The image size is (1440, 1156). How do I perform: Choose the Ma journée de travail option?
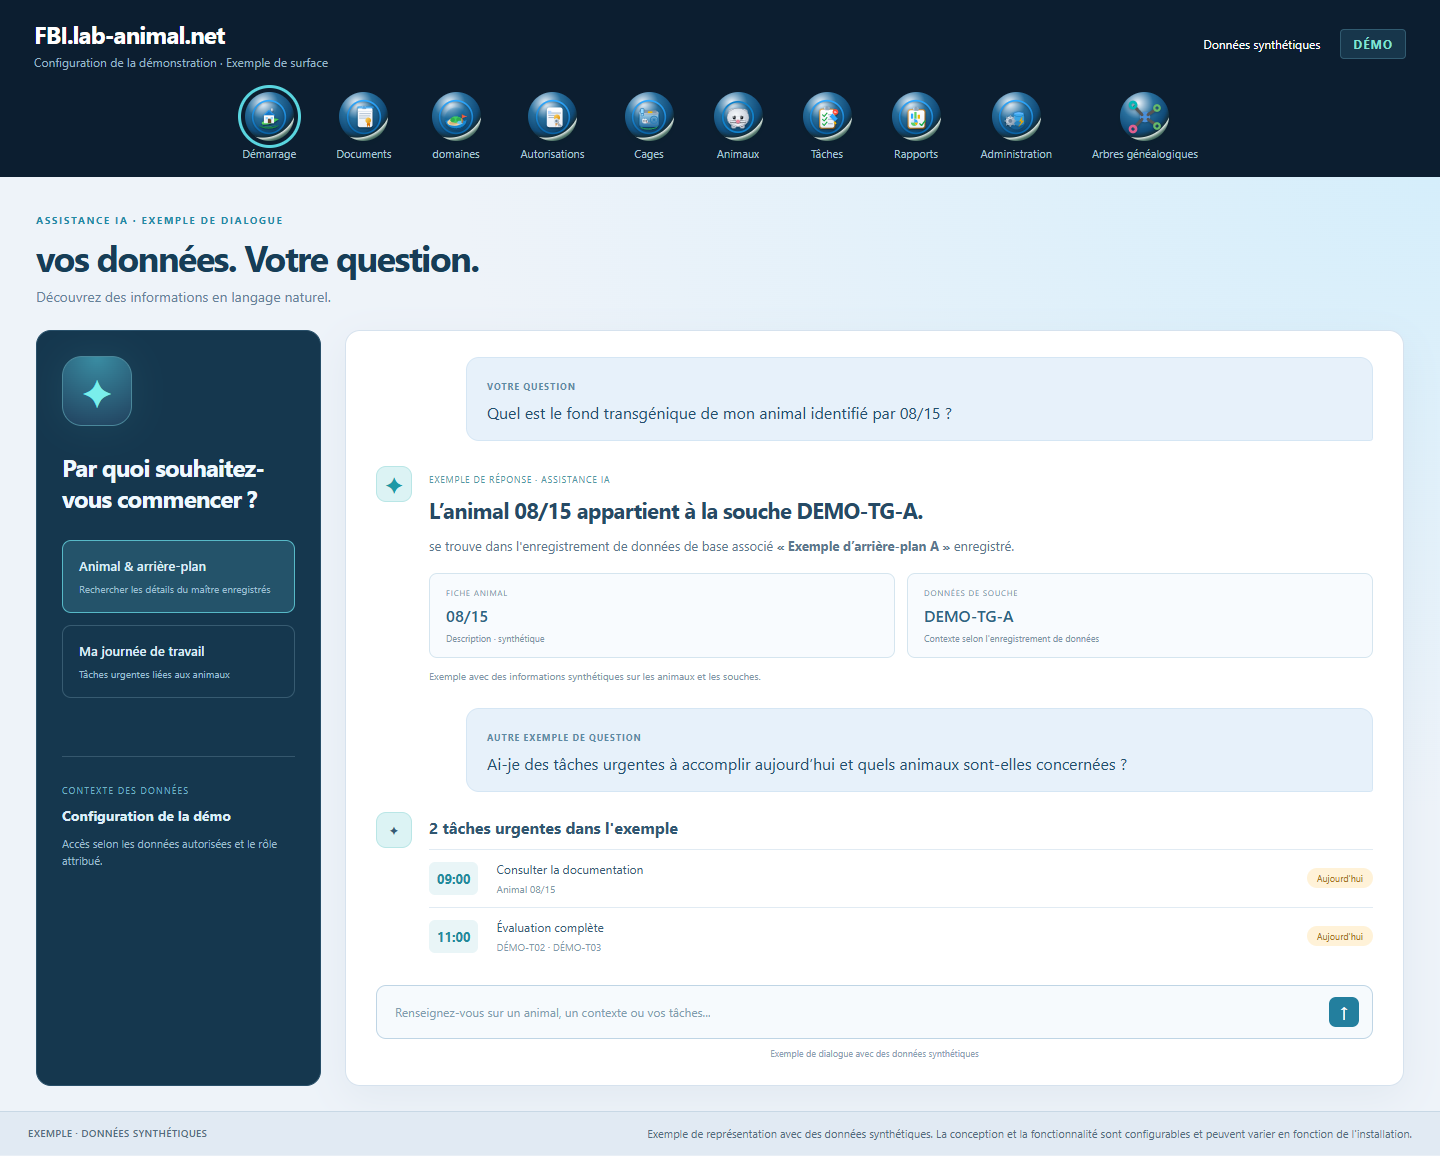tap(178, 661)
